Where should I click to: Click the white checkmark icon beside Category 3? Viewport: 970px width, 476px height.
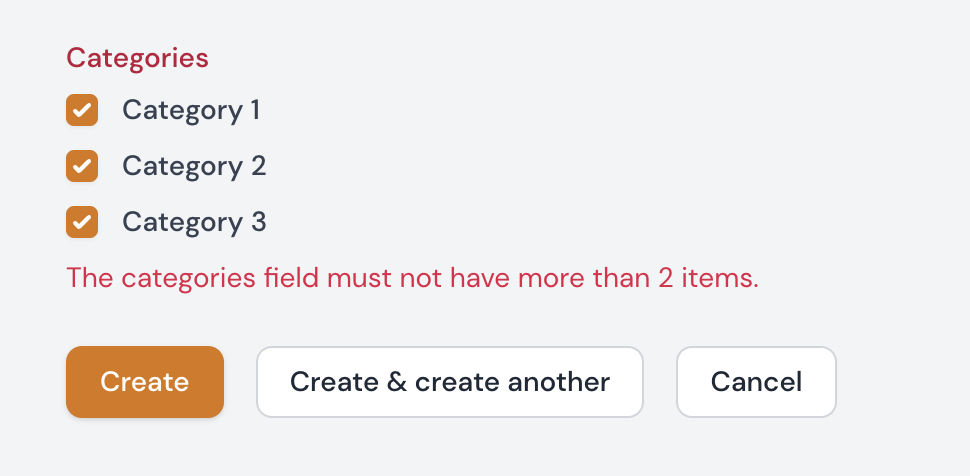click(82, 222)
